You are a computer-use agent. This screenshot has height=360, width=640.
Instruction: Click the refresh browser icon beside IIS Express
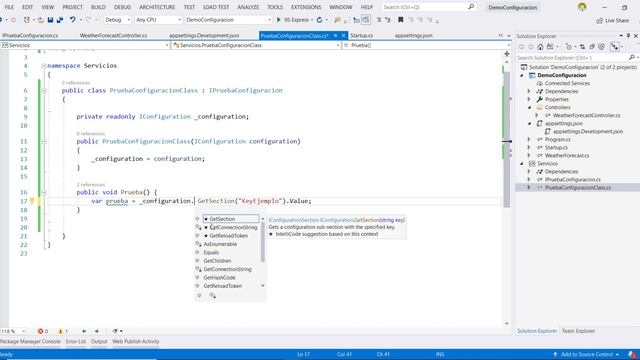tap(320, 20)
